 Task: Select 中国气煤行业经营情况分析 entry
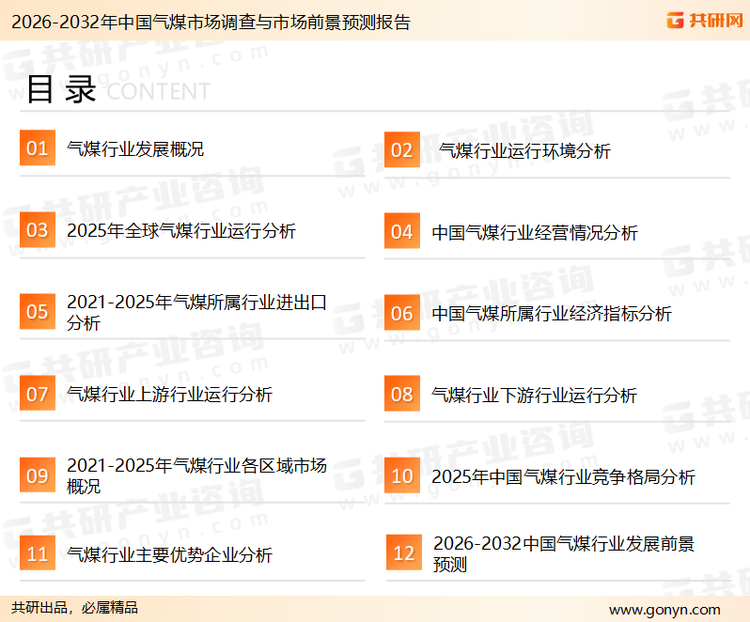(534, 232)
